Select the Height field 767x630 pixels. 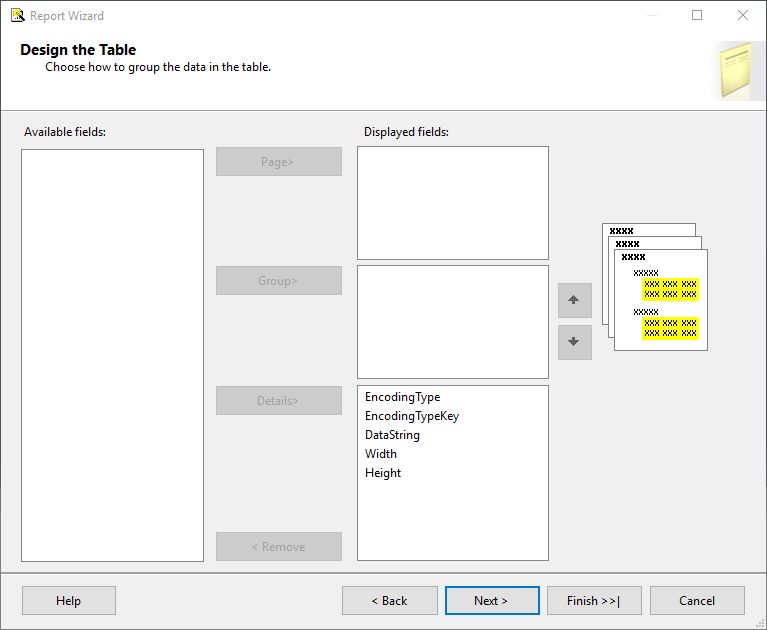pos(383,473)
